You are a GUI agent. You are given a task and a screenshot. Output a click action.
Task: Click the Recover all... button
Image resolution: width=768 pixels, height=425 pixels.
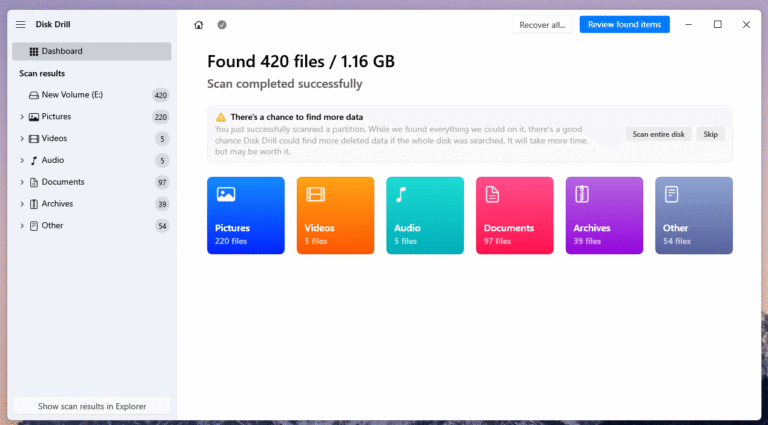(543, 24)
